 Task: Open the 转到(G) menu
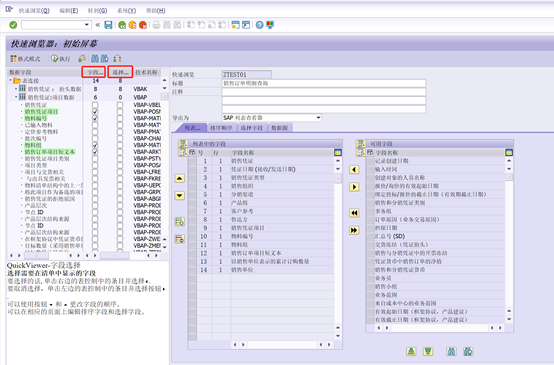[x=98, y=11]
